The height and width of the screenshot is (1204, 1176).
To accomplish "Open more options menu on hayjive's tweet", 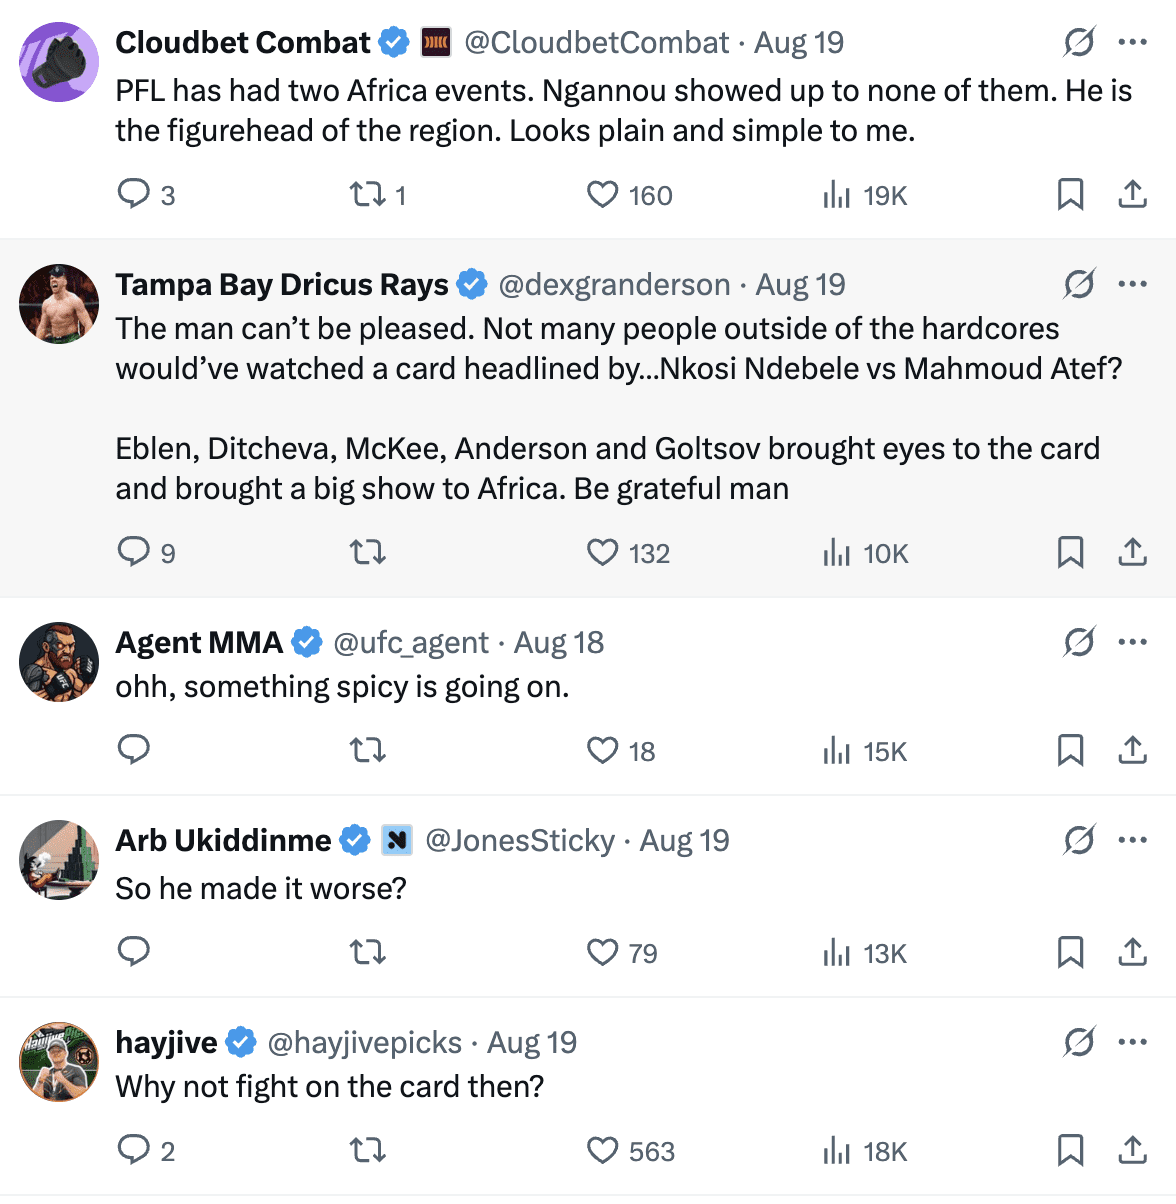I will (x=1132, y=1042).
